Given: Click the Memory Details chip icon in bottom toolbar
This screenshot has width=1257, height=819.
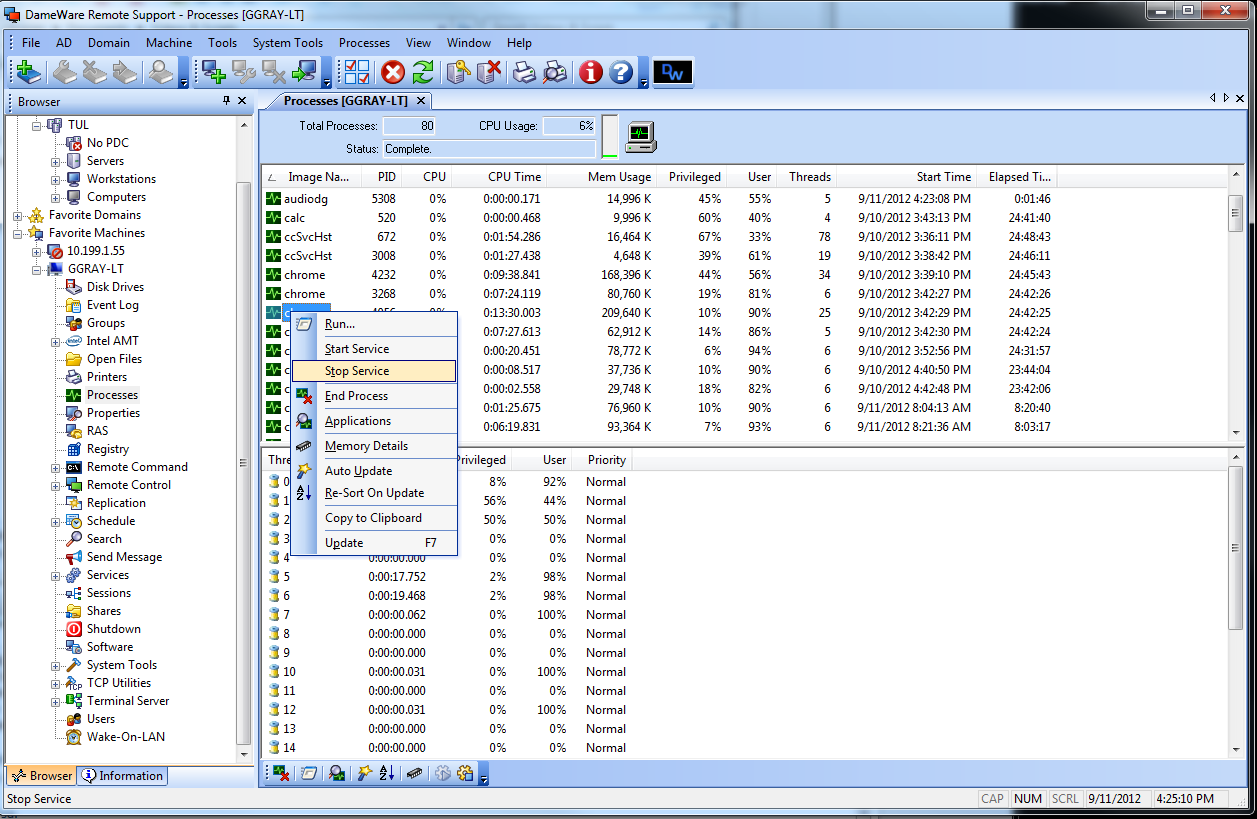Looking at the screenshot, I should coord(414,773).
